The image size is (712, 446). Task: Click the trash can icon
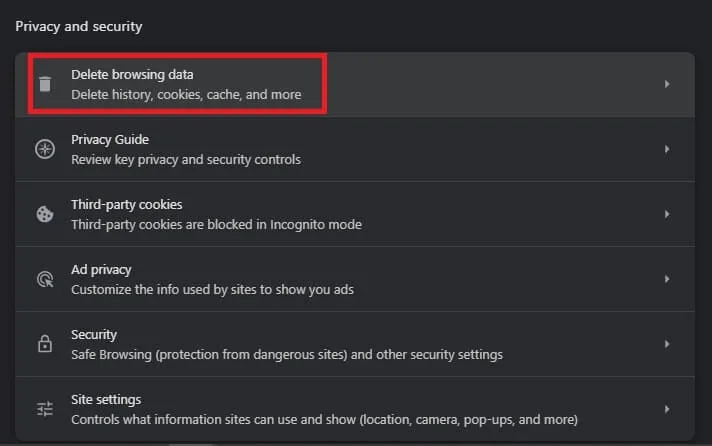[x=45, y=84]
